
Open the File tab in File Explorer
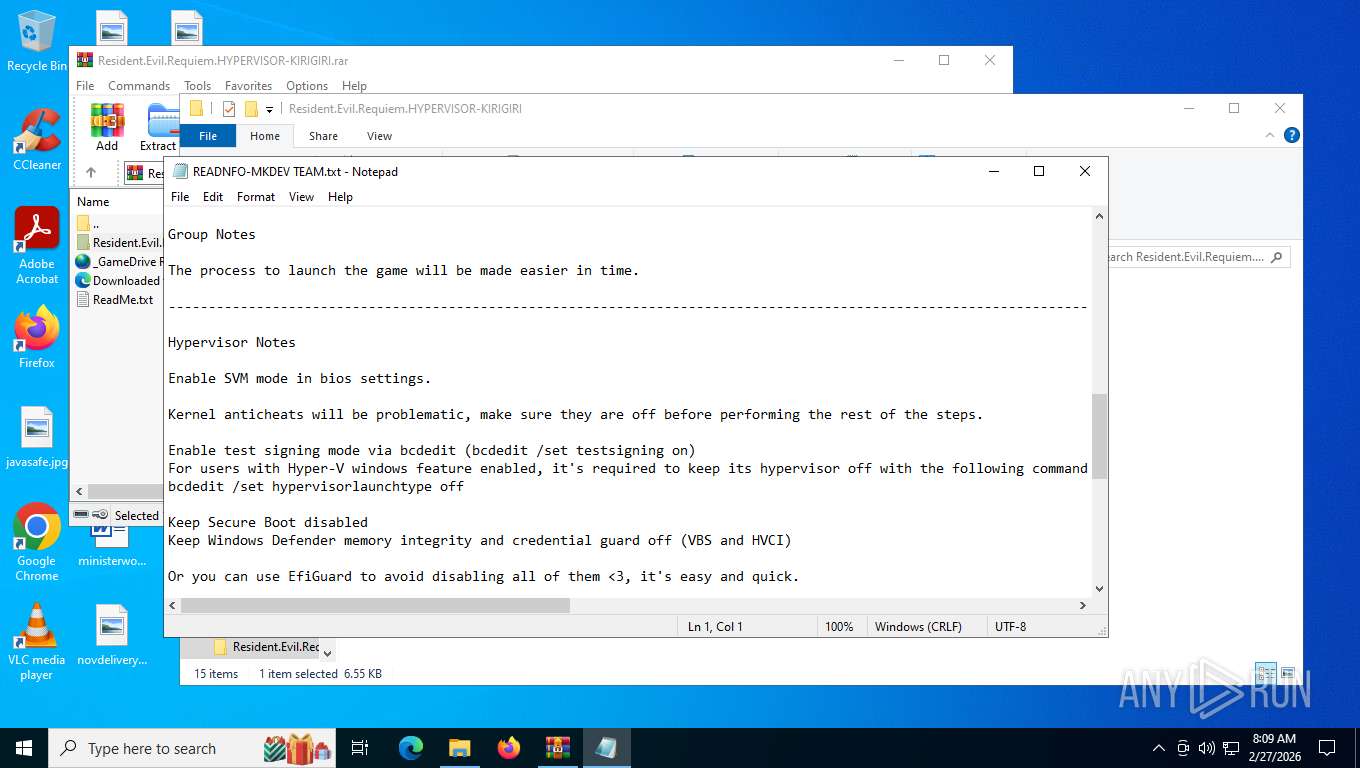coord(208,136)
